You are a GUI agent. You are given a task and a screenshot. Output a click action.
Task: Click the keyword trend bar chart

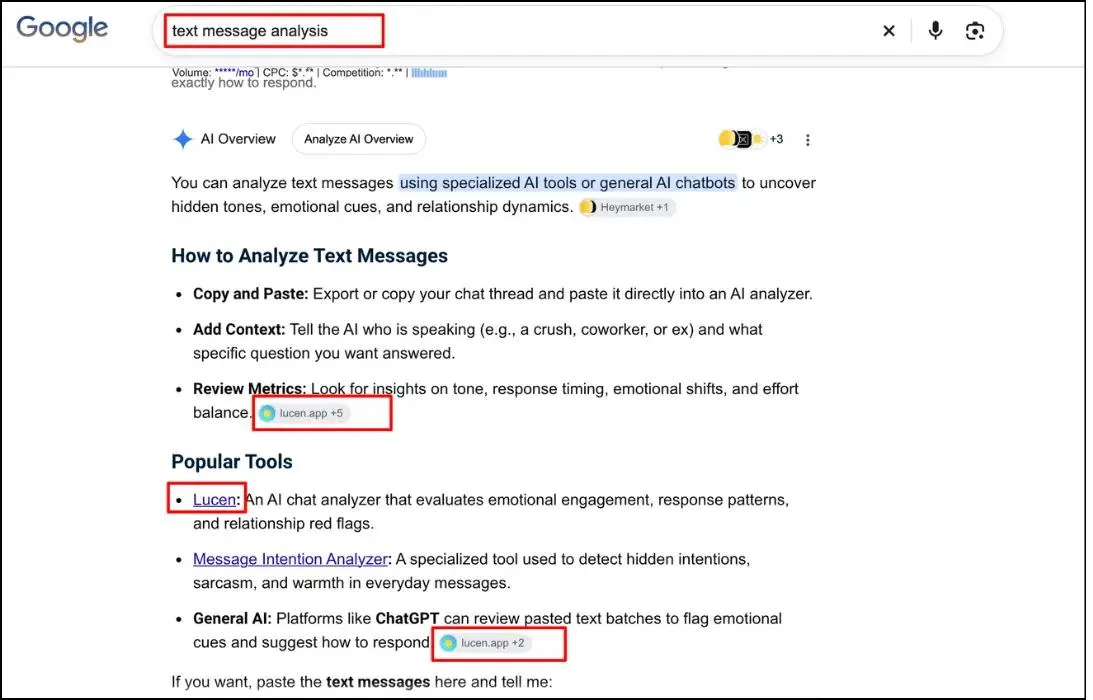click(x=429, y=73)
